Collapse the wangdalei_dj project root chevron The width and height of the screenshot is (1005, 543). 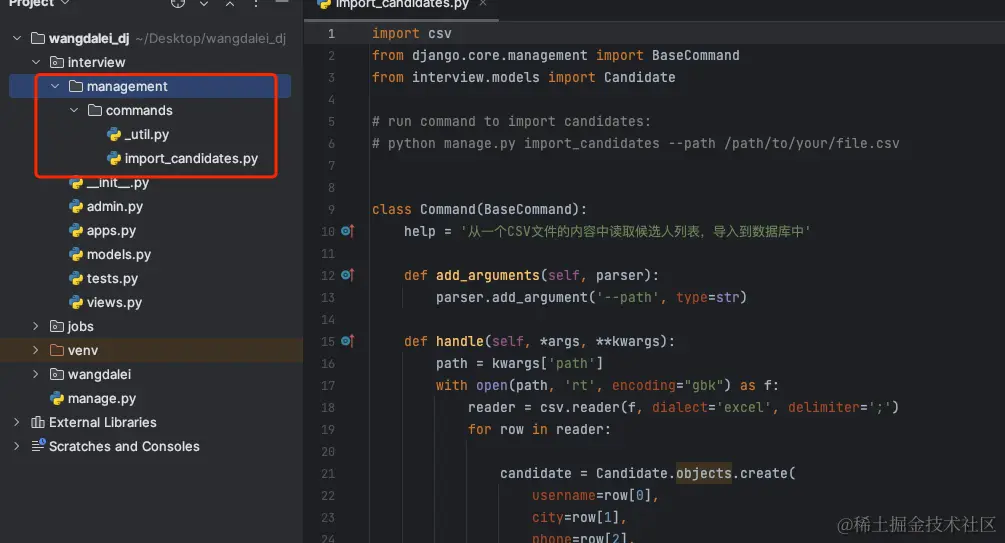[17, 38]
